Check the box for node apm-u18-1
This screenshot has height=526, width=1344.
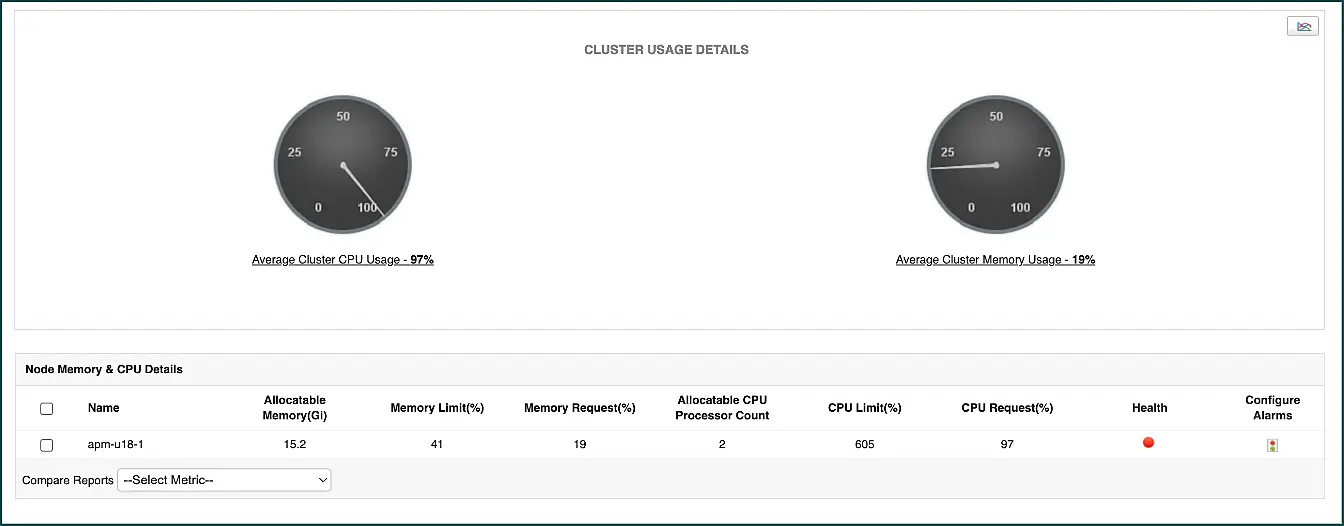(x=46, y=445)
